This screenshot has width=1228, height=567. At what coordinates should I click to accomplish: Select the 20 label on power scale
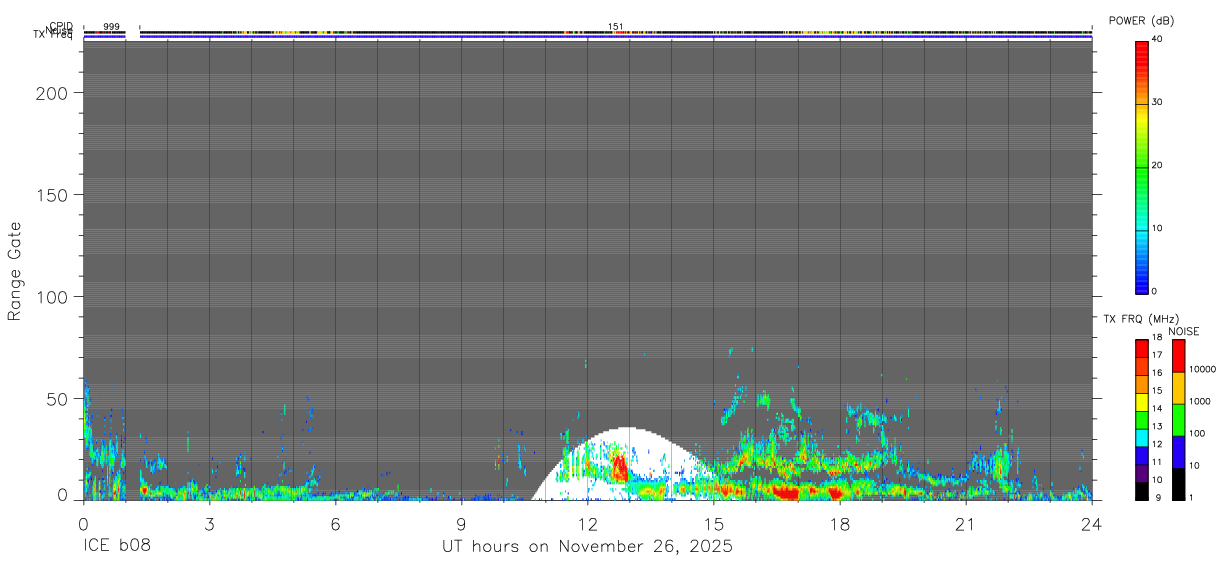[1156, 165]
